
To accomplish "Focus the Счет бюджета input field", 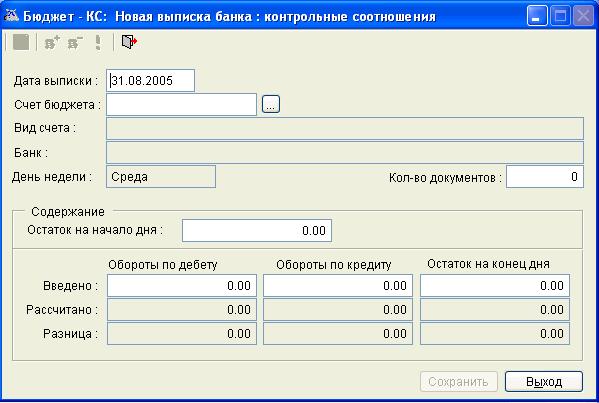I will pos(181,104).
